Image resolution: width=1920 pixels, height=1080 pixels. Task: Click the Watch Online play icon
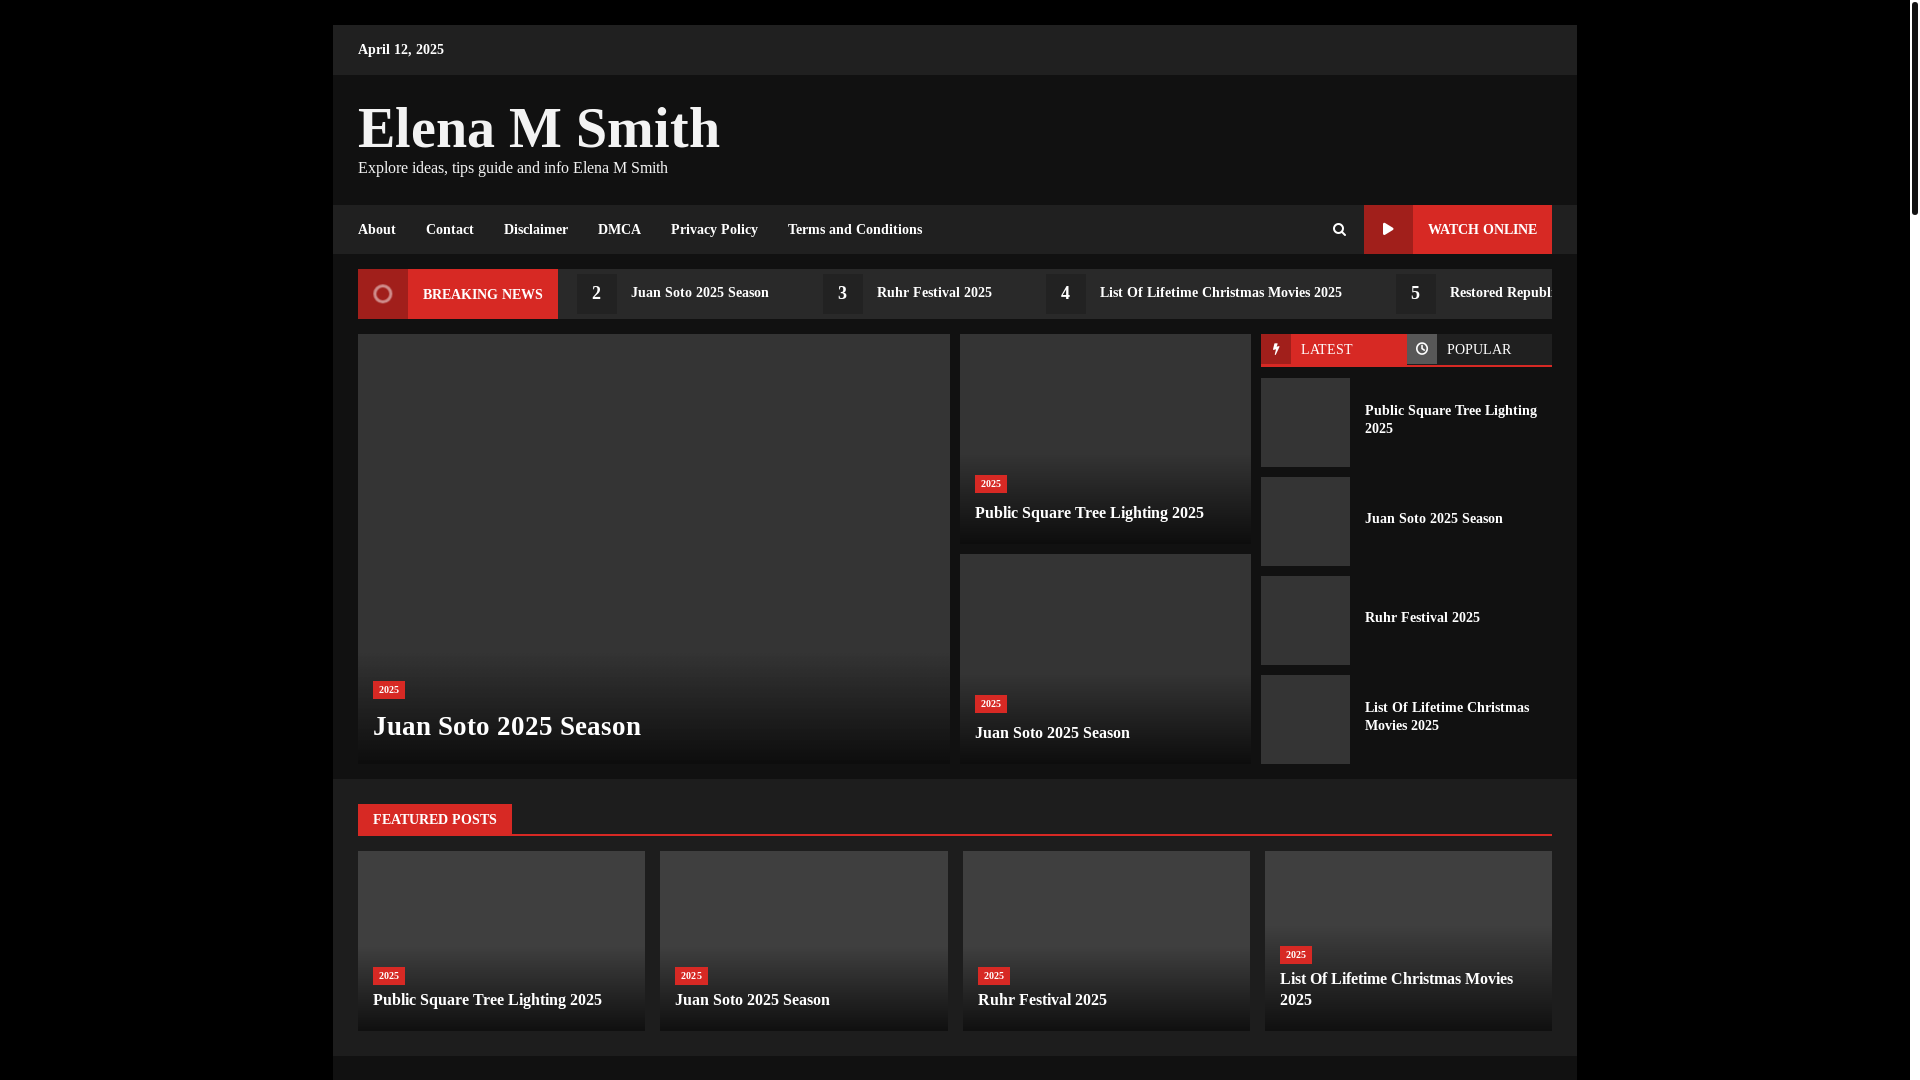(1388, 229)
